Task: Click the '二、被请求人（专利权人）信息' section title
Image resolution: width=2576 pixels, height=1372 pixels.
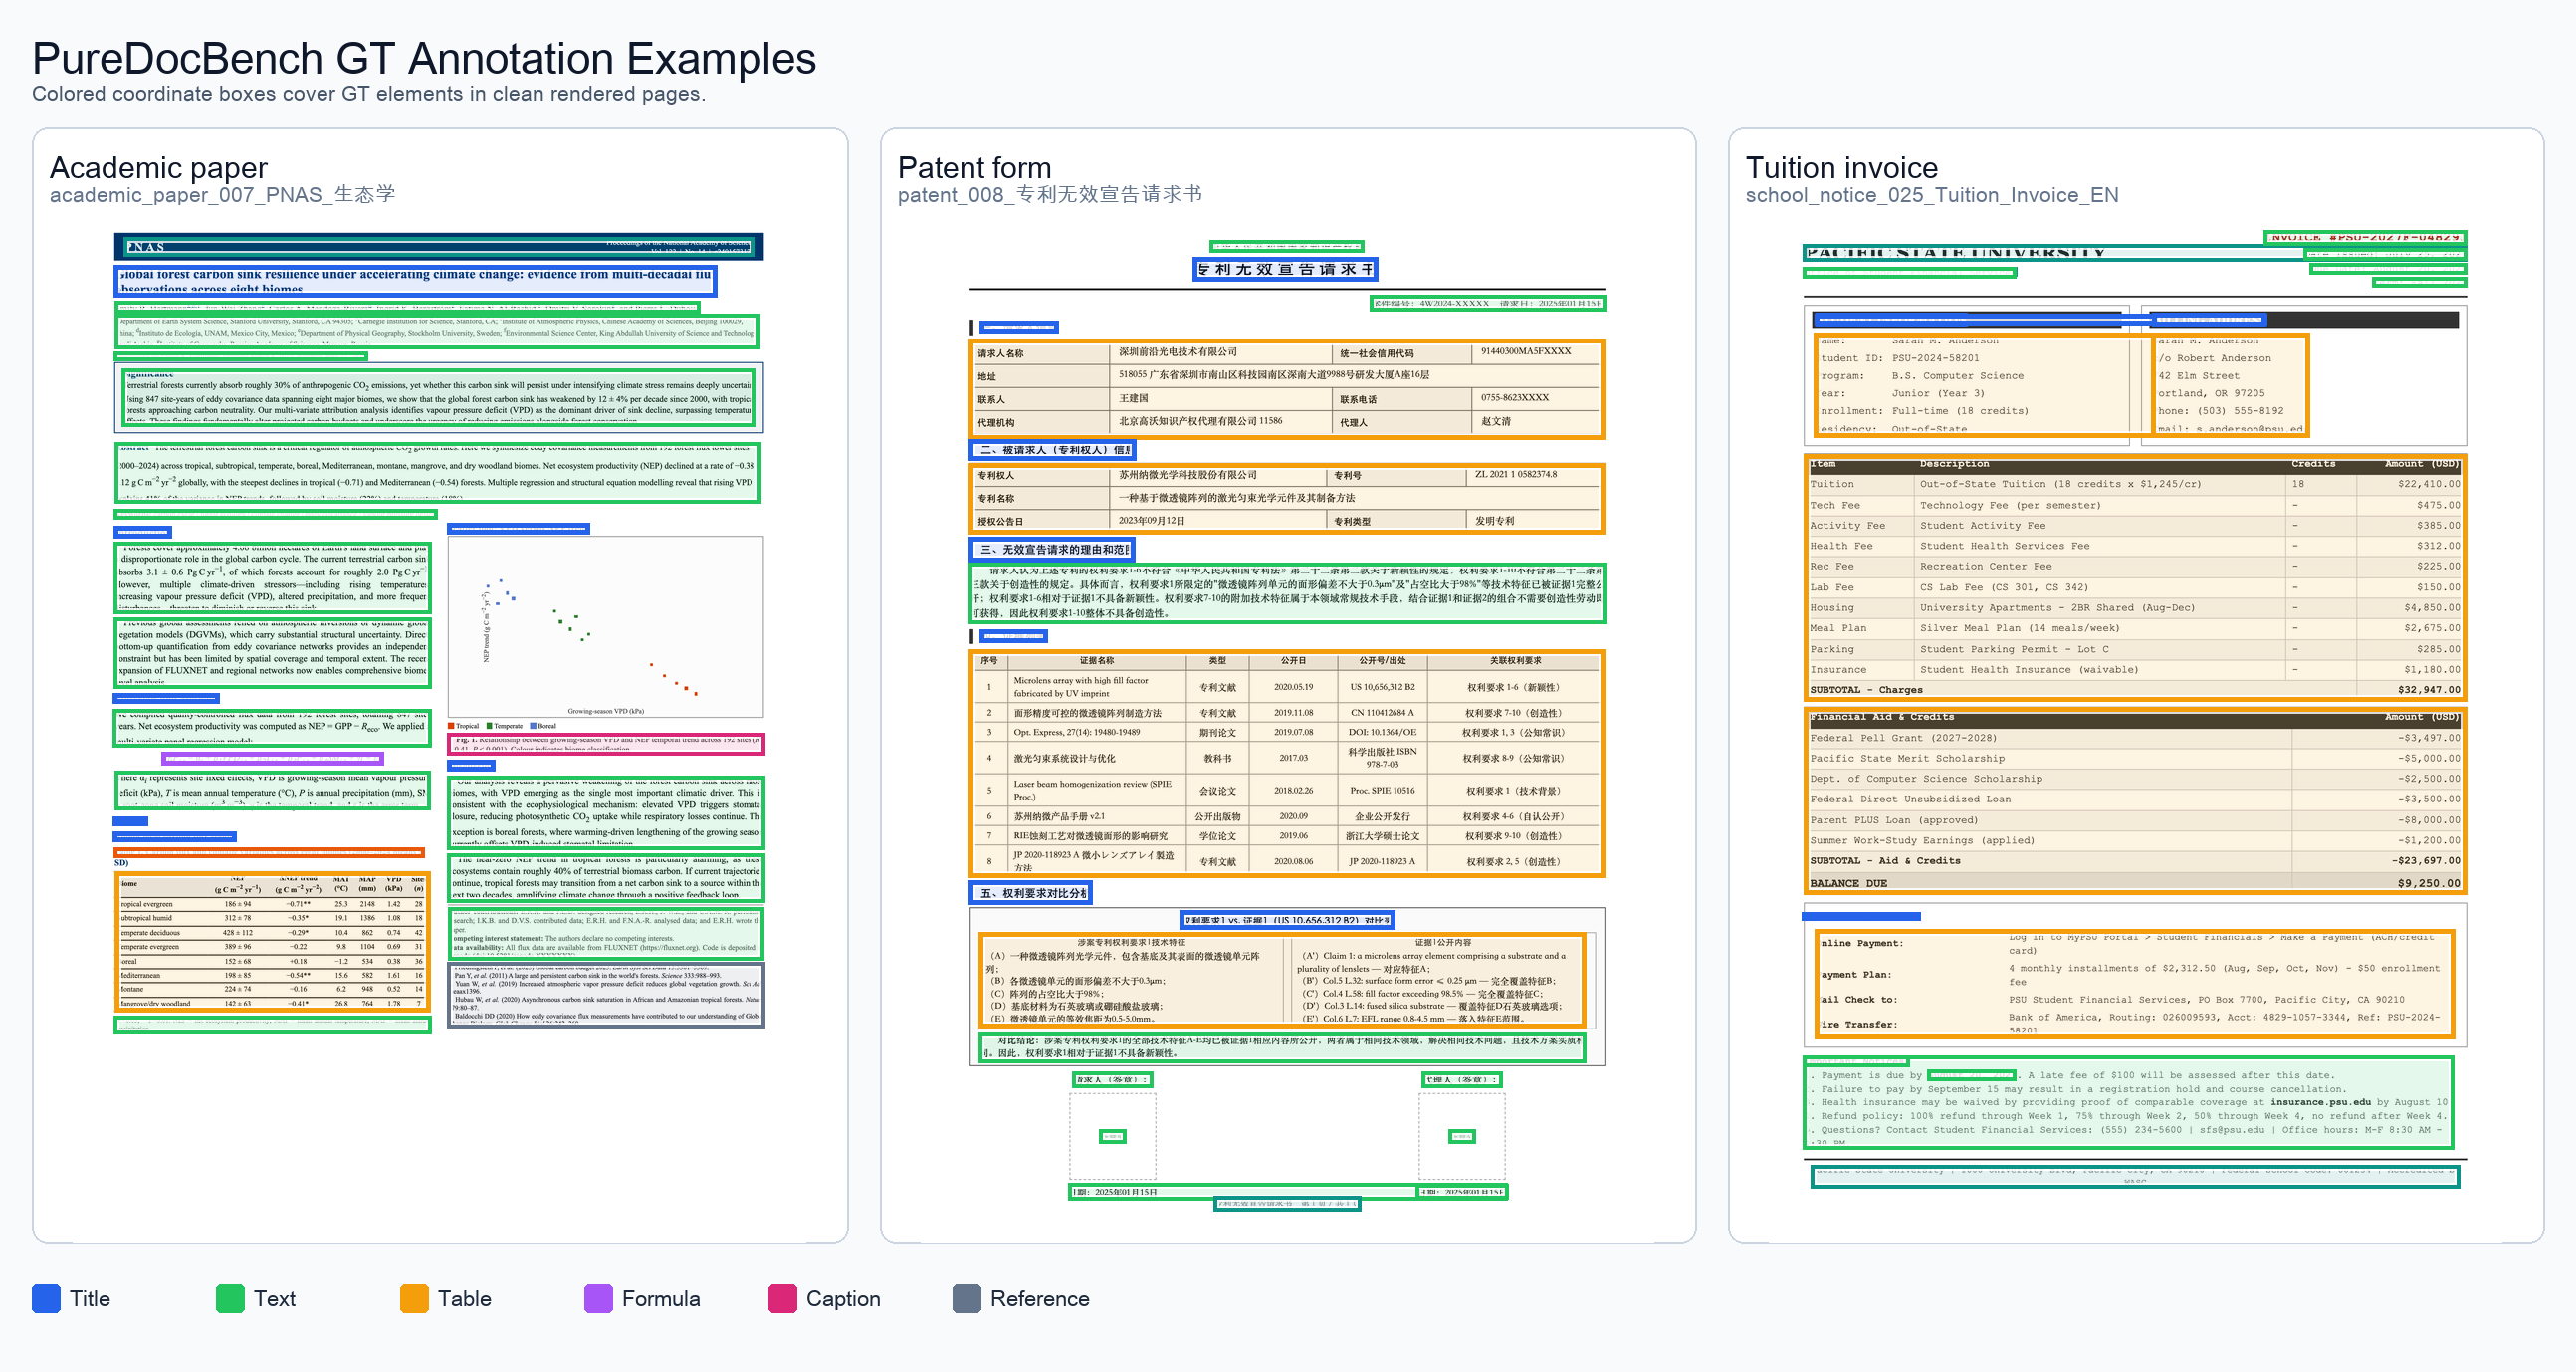Action: point(1051,449)
